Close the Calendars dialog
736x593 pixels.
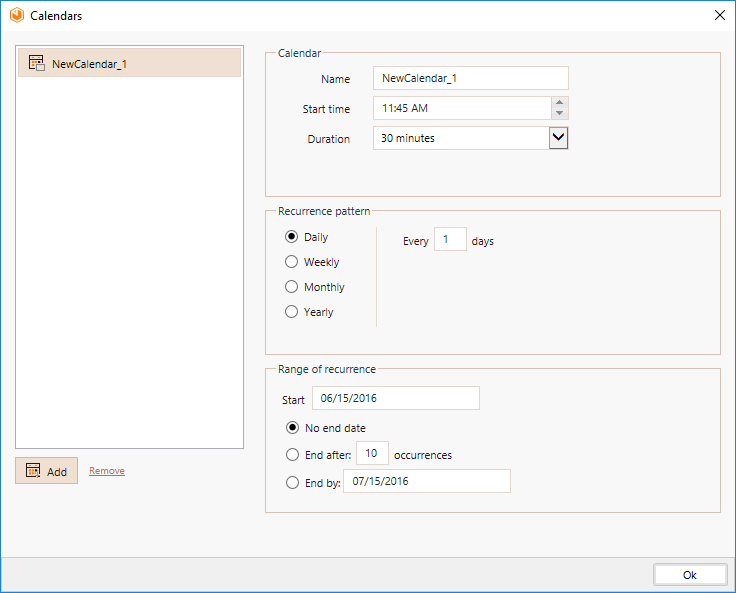720,15
